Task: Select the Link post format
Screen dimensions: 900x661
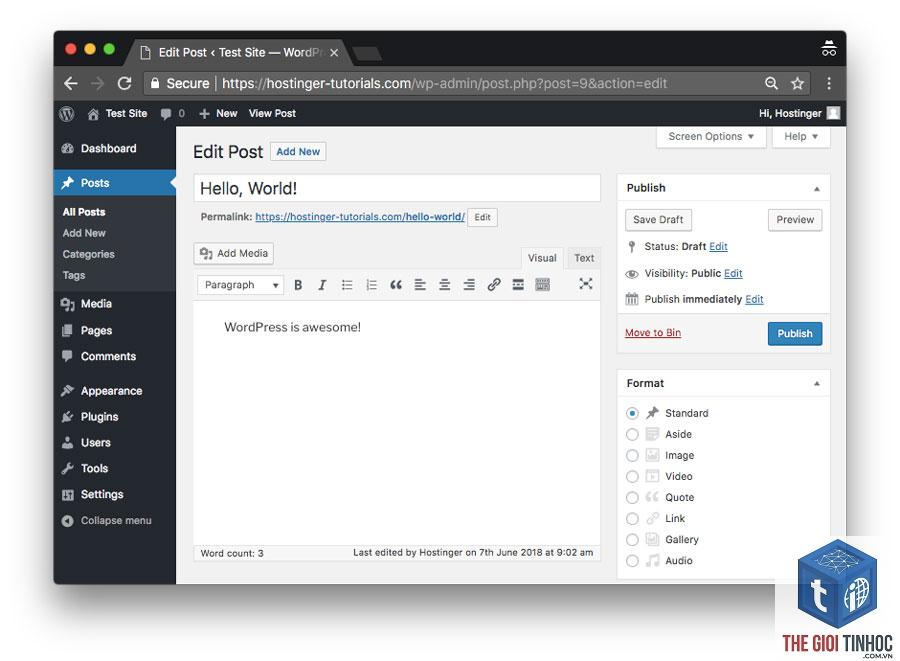Action: click(x=632, y=519)
